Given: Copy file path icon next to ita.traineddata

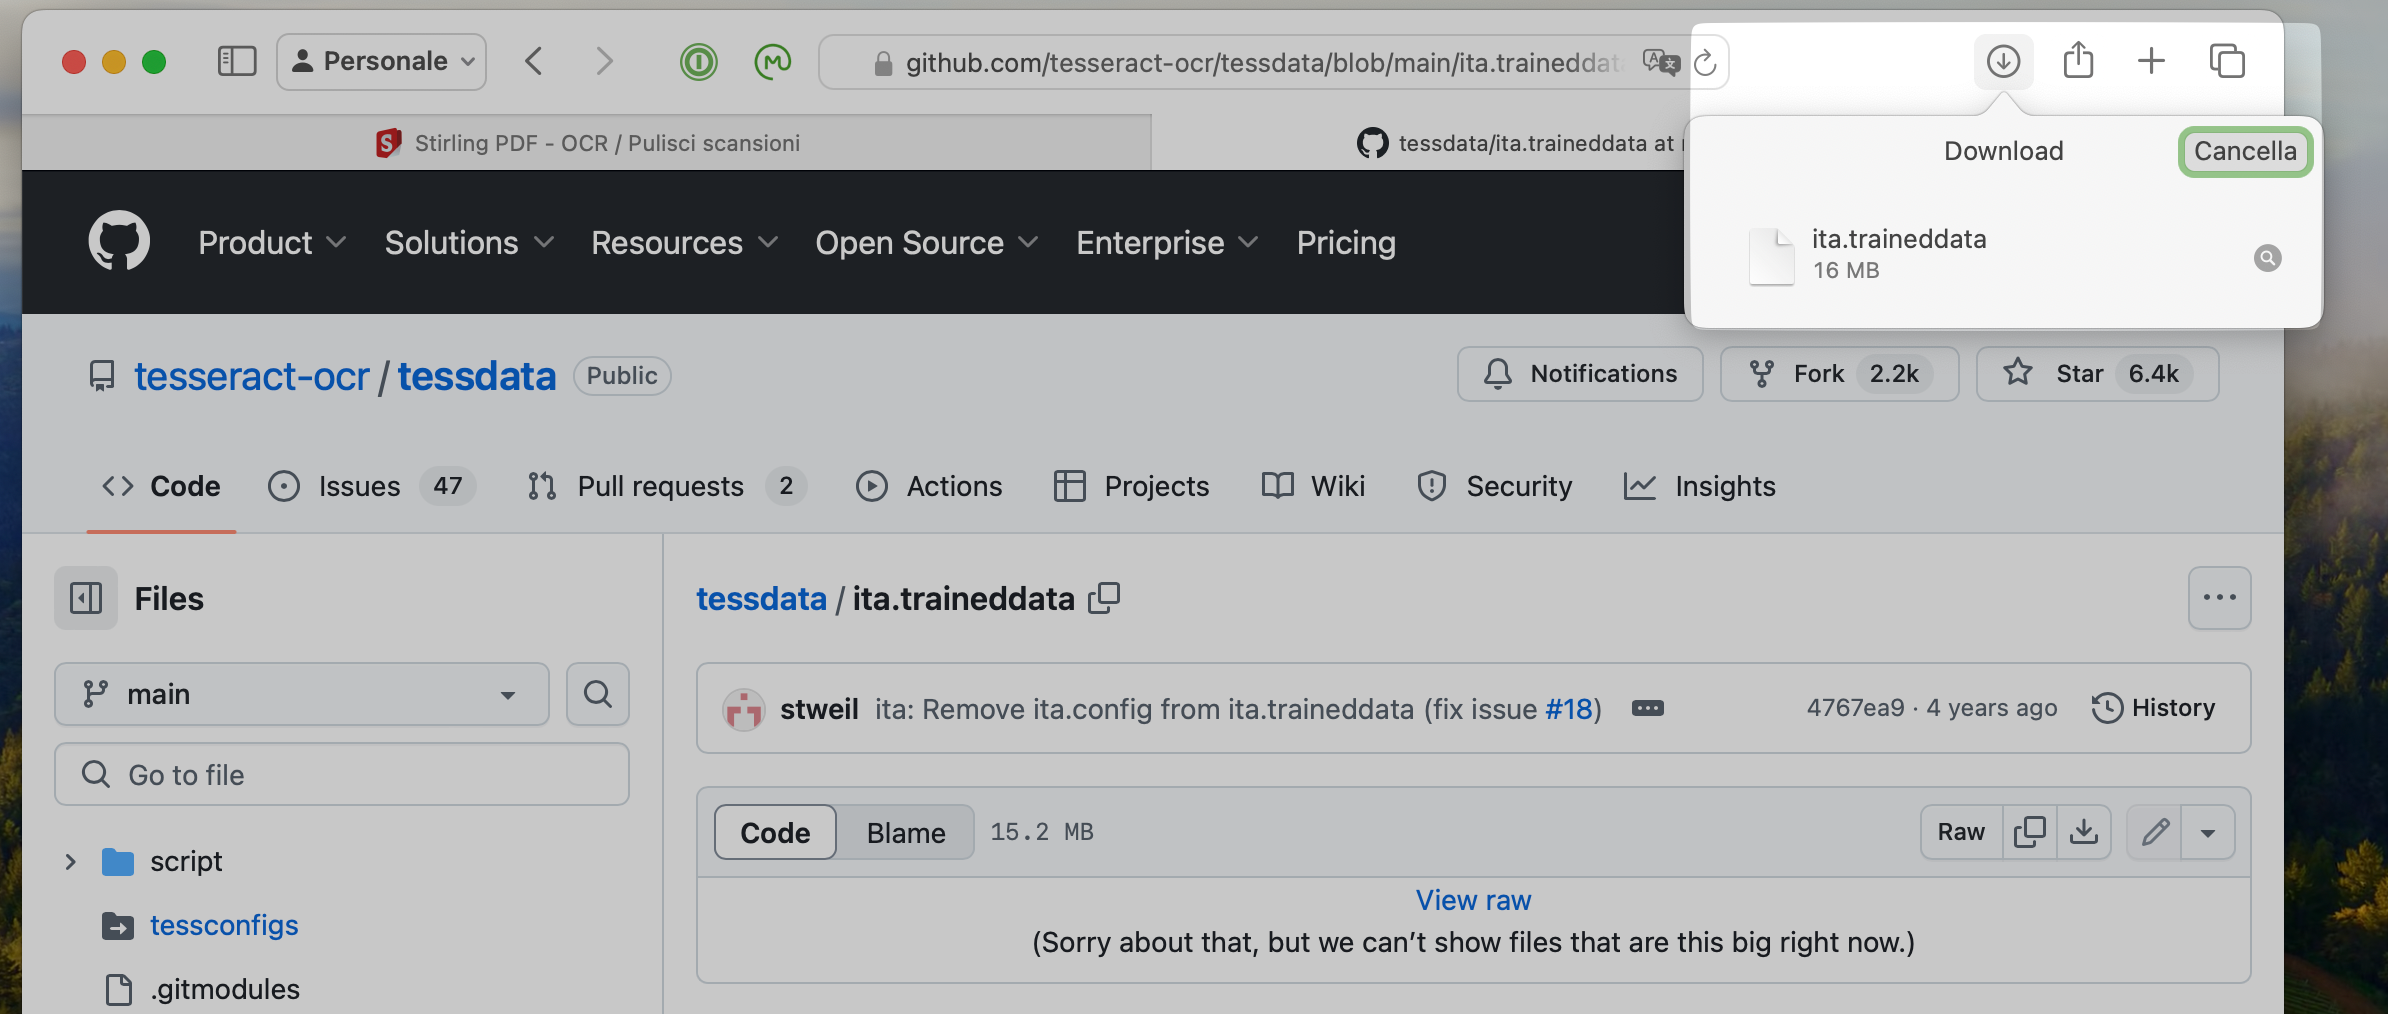Looking at the screenshot, I should (1104, 598).
